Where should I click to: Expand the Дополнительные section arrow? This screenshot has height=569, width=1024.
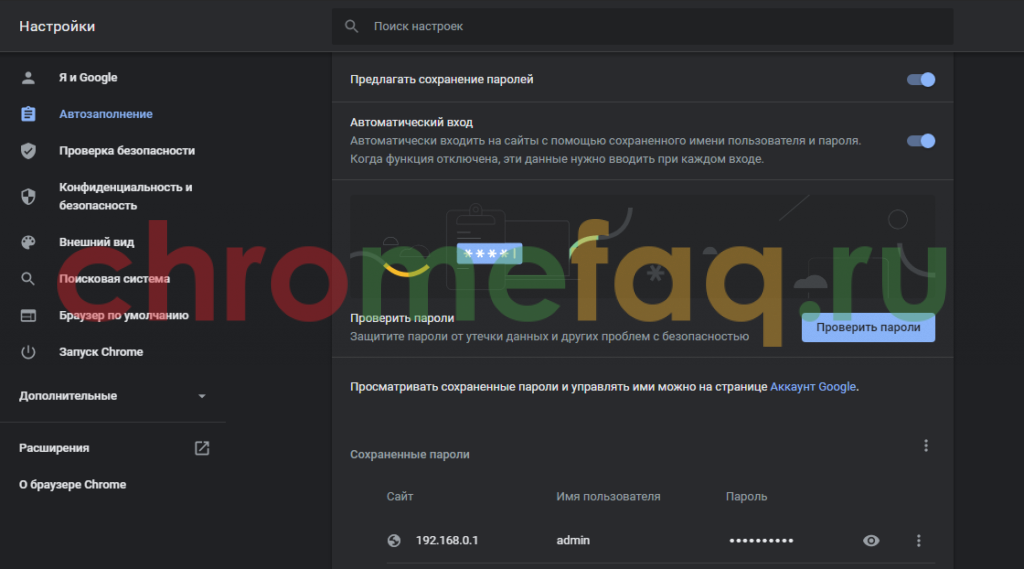[x=202, y=396]
